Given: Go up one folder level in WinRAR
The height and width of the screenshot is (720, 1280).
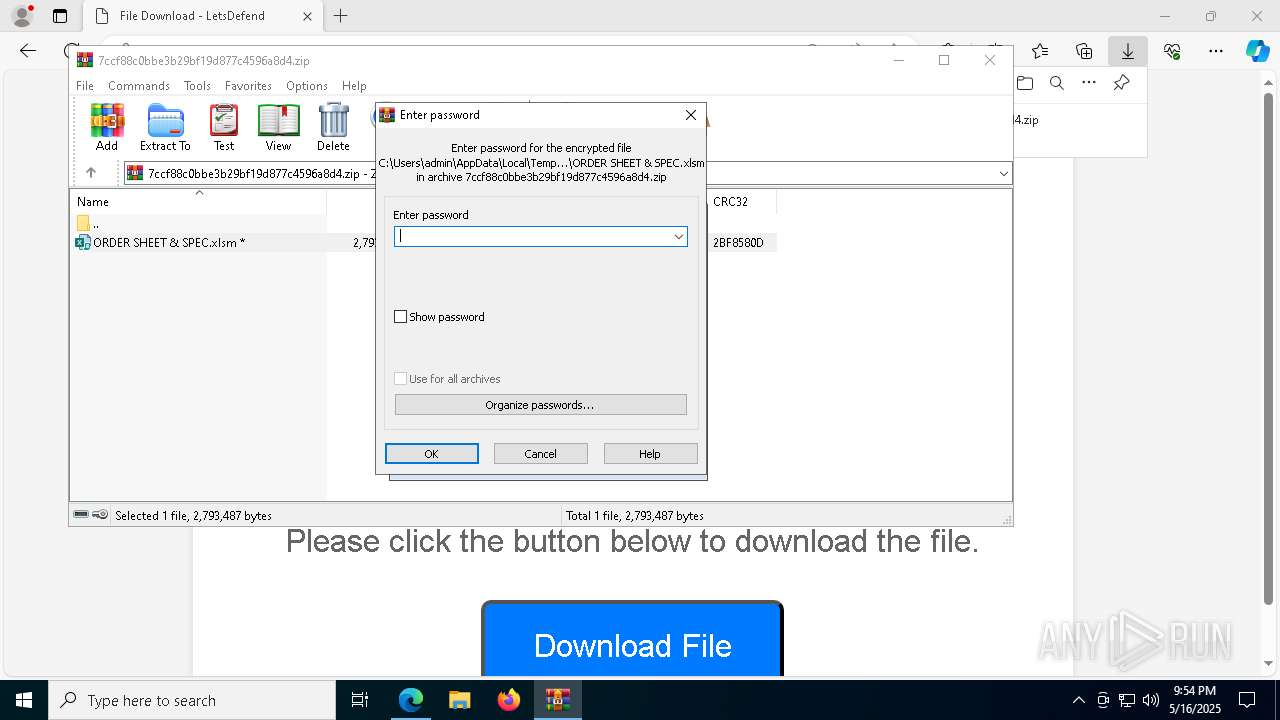Looking at the screenshot, I should click(x=91, y=173).
